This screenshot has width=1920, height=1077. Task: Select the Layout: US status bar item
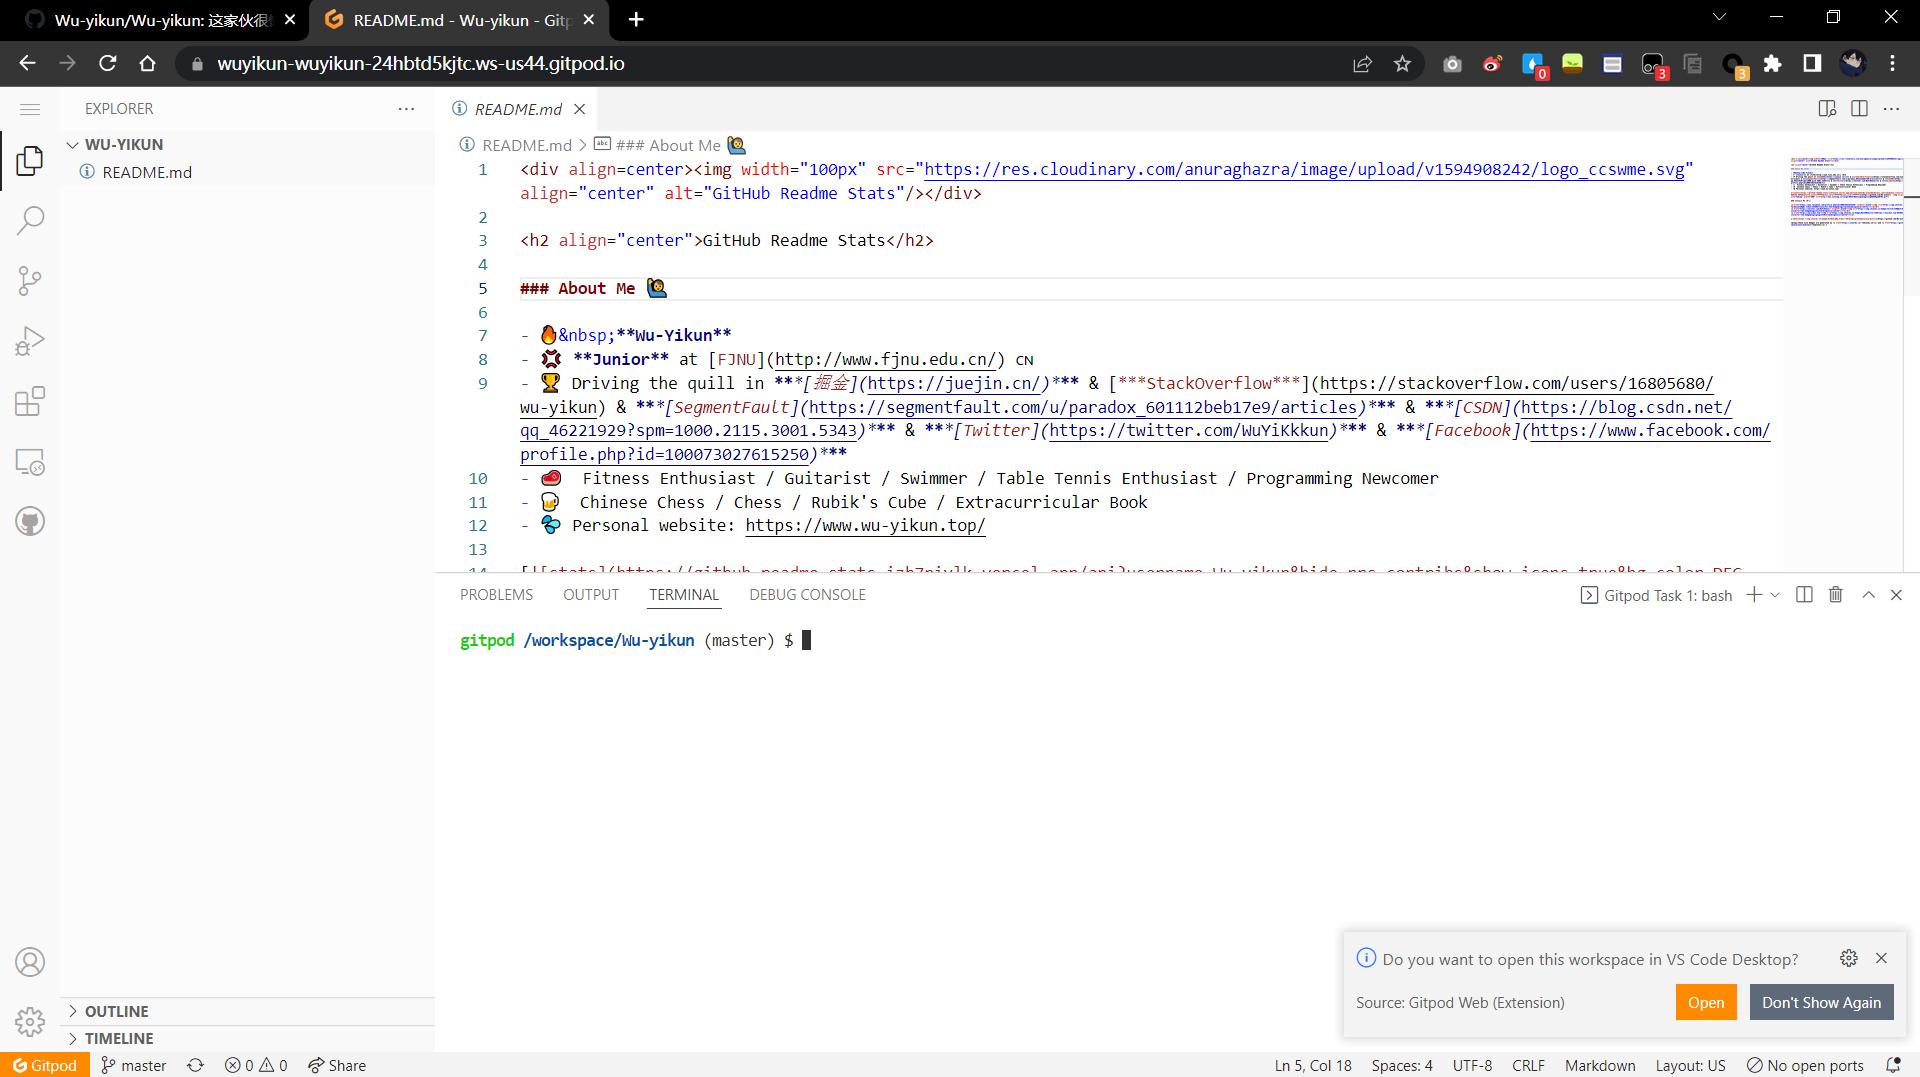click(1690, 1065)
